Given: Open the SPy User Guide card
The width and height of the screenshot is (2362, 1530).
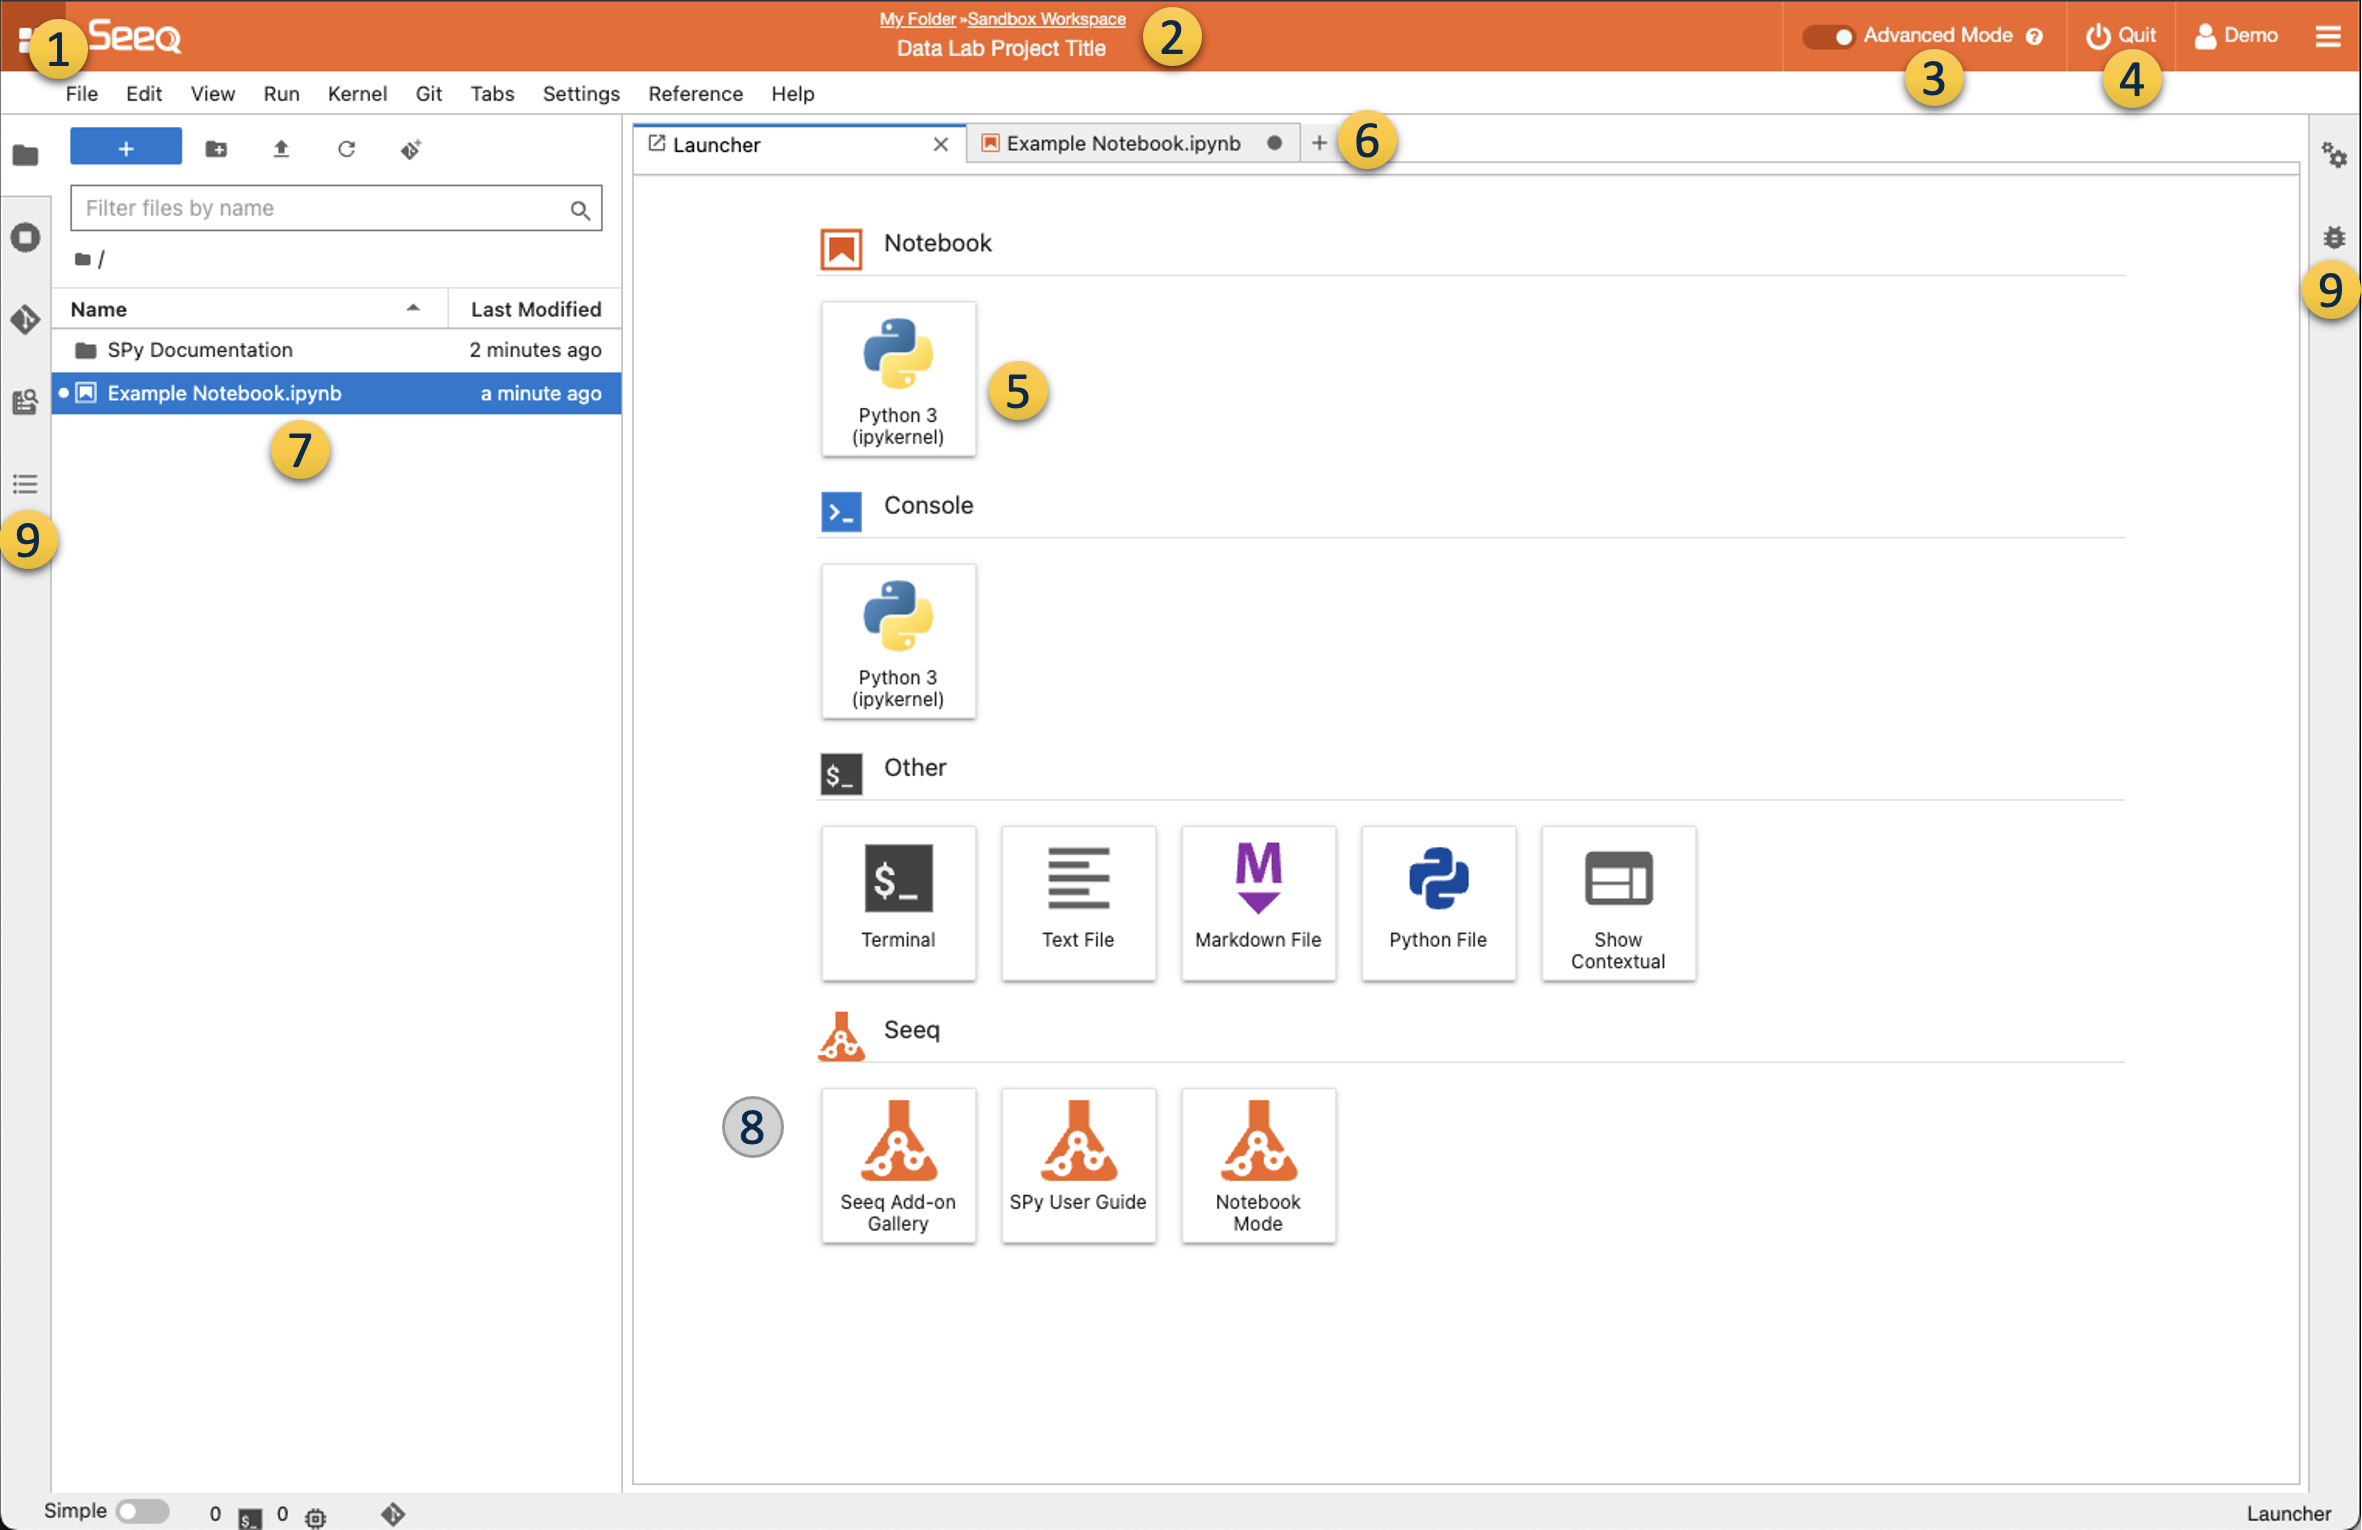Looking at the screenshot, I should (x=1077, y=1164).
